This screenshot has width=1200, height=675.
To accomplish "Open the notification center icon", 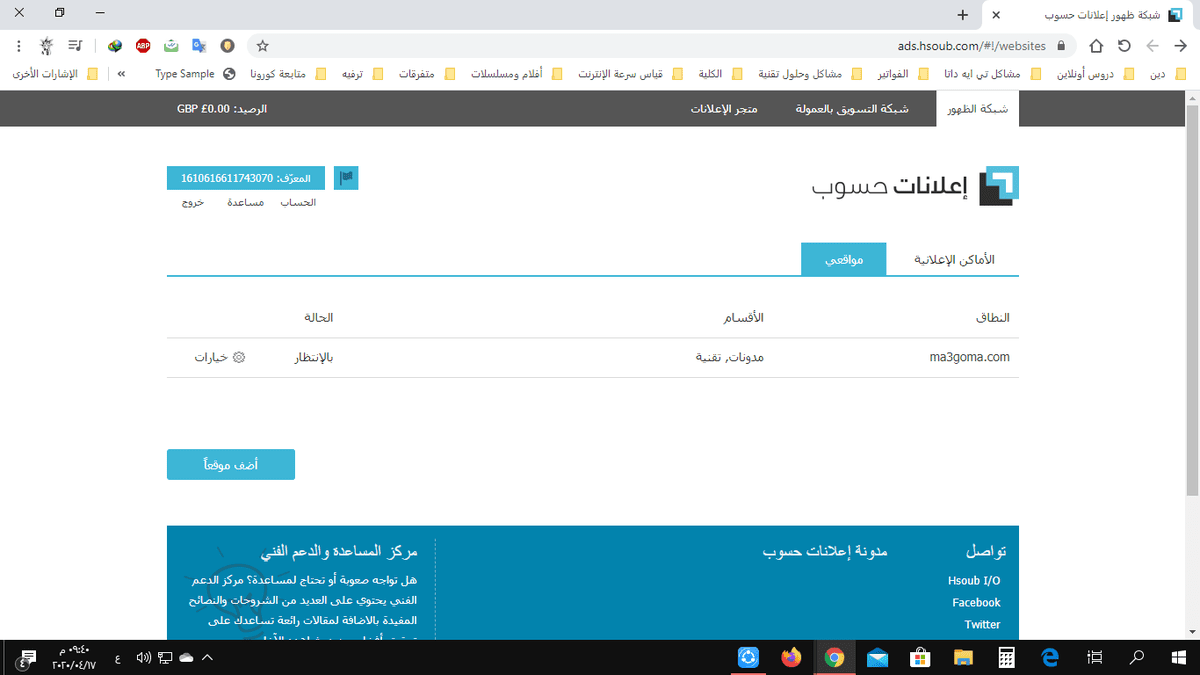I will pyautogui.click(x=28, y=657).
